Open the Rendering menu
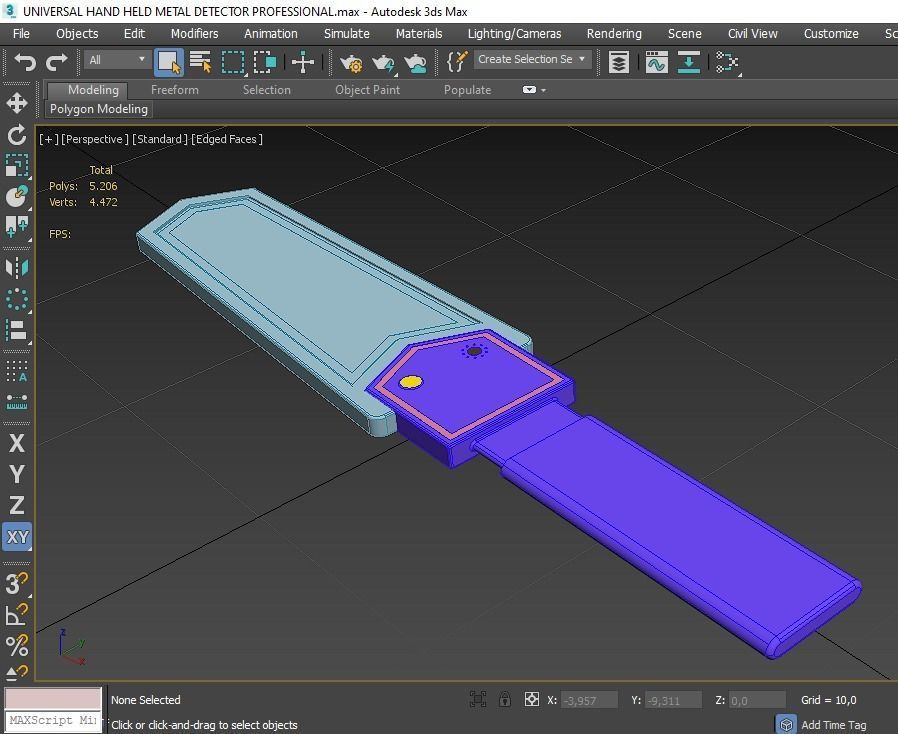Screen dimensions: 898x734 click(x=614, y=34)
